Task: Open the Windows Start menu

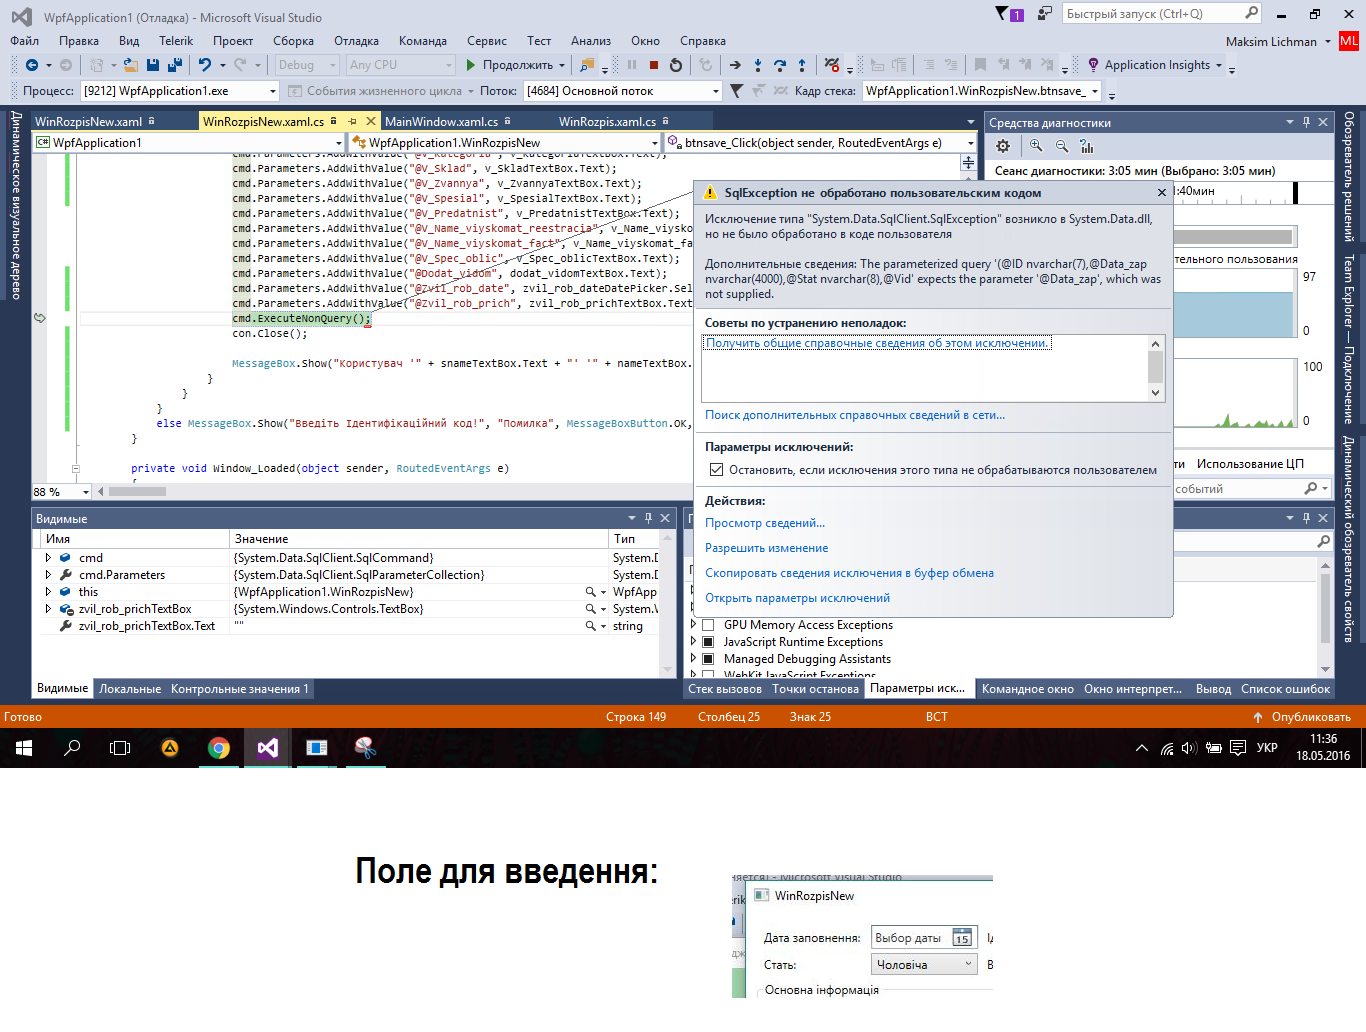Action: [x=24, y=748]
